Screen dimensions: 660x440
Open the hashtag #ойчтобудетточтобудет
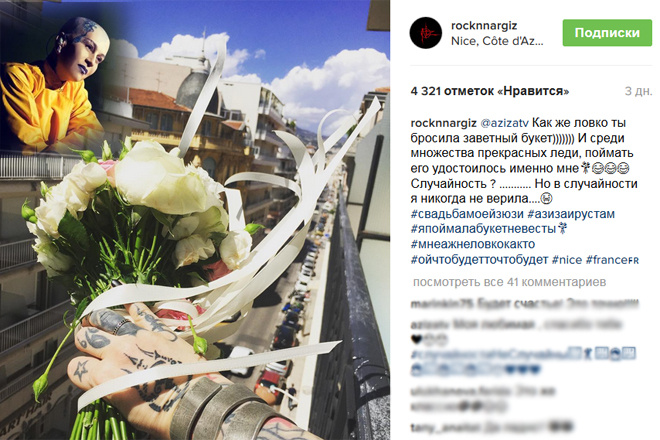tap(479, 259)
